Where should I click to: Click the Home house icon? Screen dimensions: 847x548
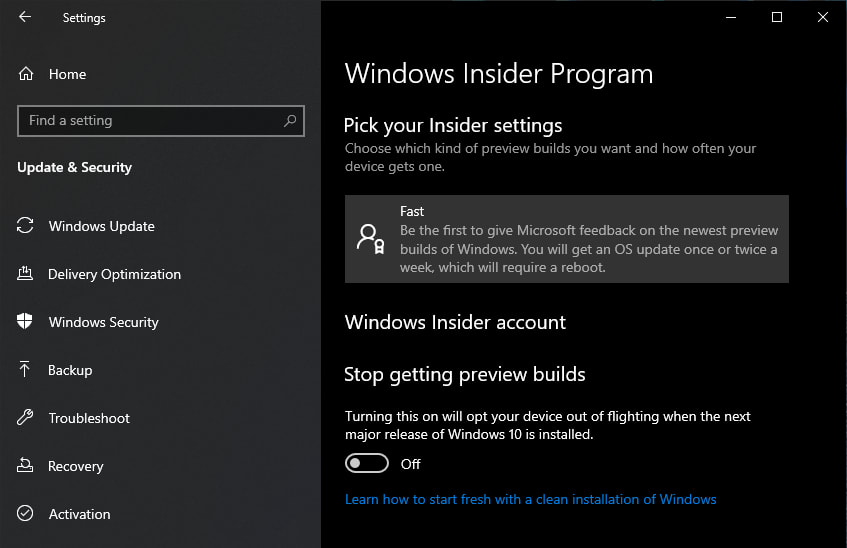tap(26, 73)
